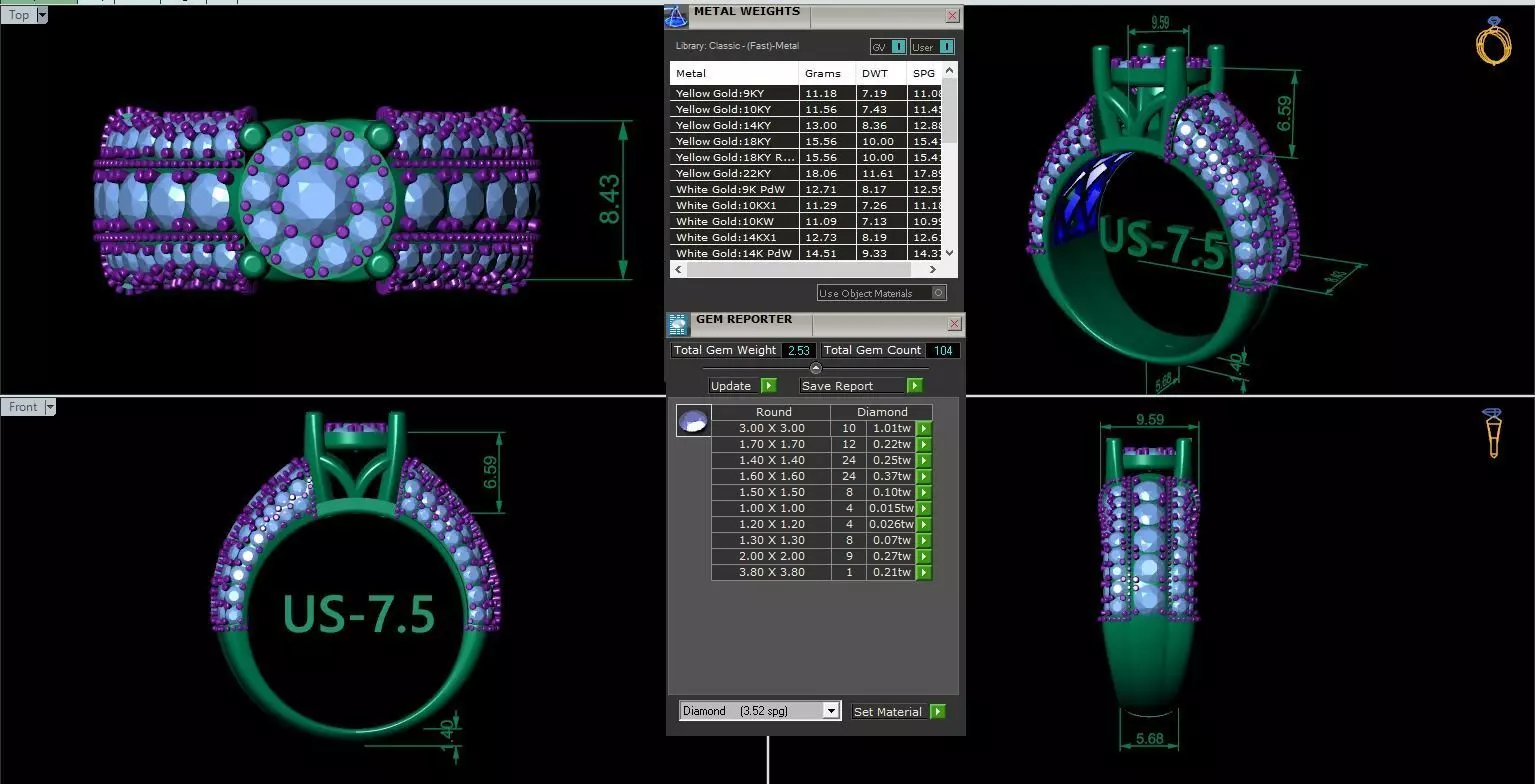Click the Set Material button
This screenshot has height=784, width=1535.
click(890, 712)
